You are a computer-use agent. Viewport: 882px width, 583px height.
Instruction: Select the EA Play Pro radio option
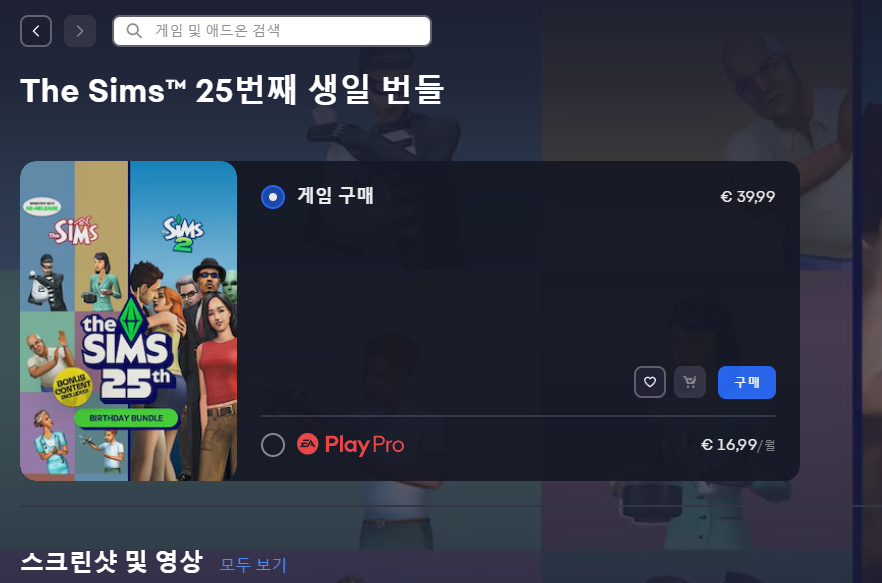pyautogui.click(x=273, y=445)
